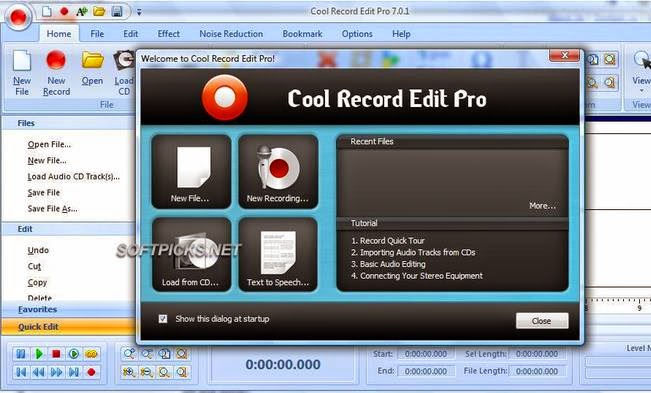Click the End time field
The image size is (651, 393).
click(426, 371)
